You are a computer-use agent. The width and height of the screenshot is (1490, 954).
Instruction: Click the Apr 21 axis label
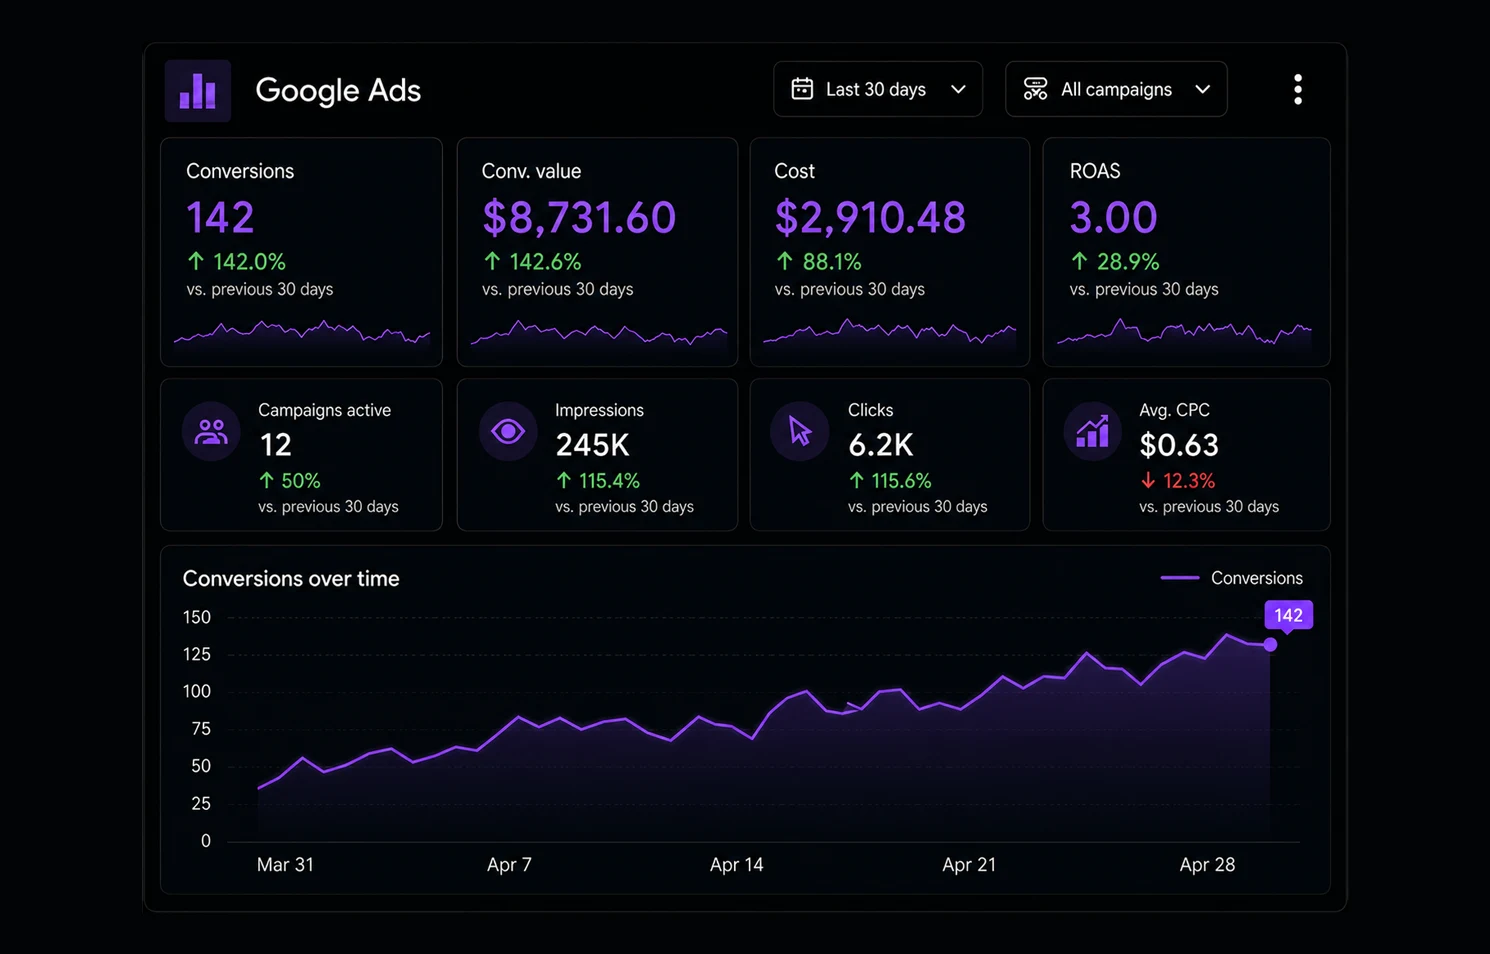969,864
